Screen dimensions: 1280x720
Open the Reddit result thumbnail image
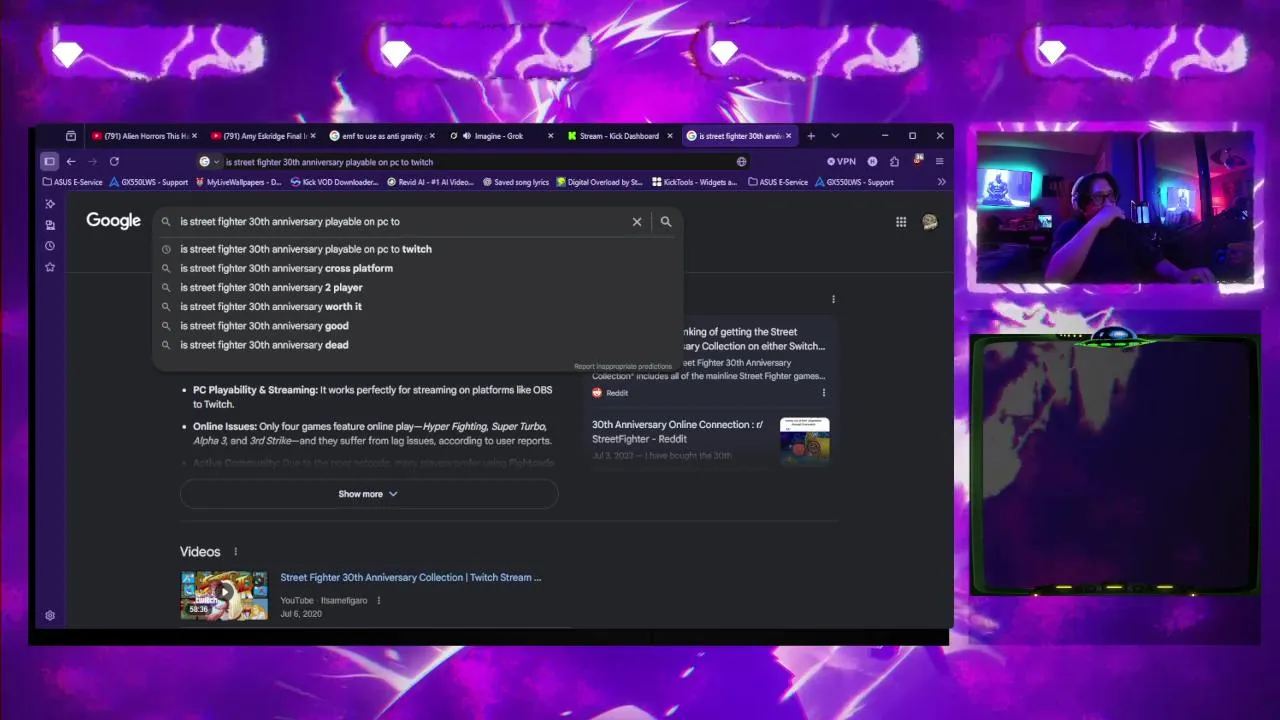pyautogui.click(x=805, y=440)
